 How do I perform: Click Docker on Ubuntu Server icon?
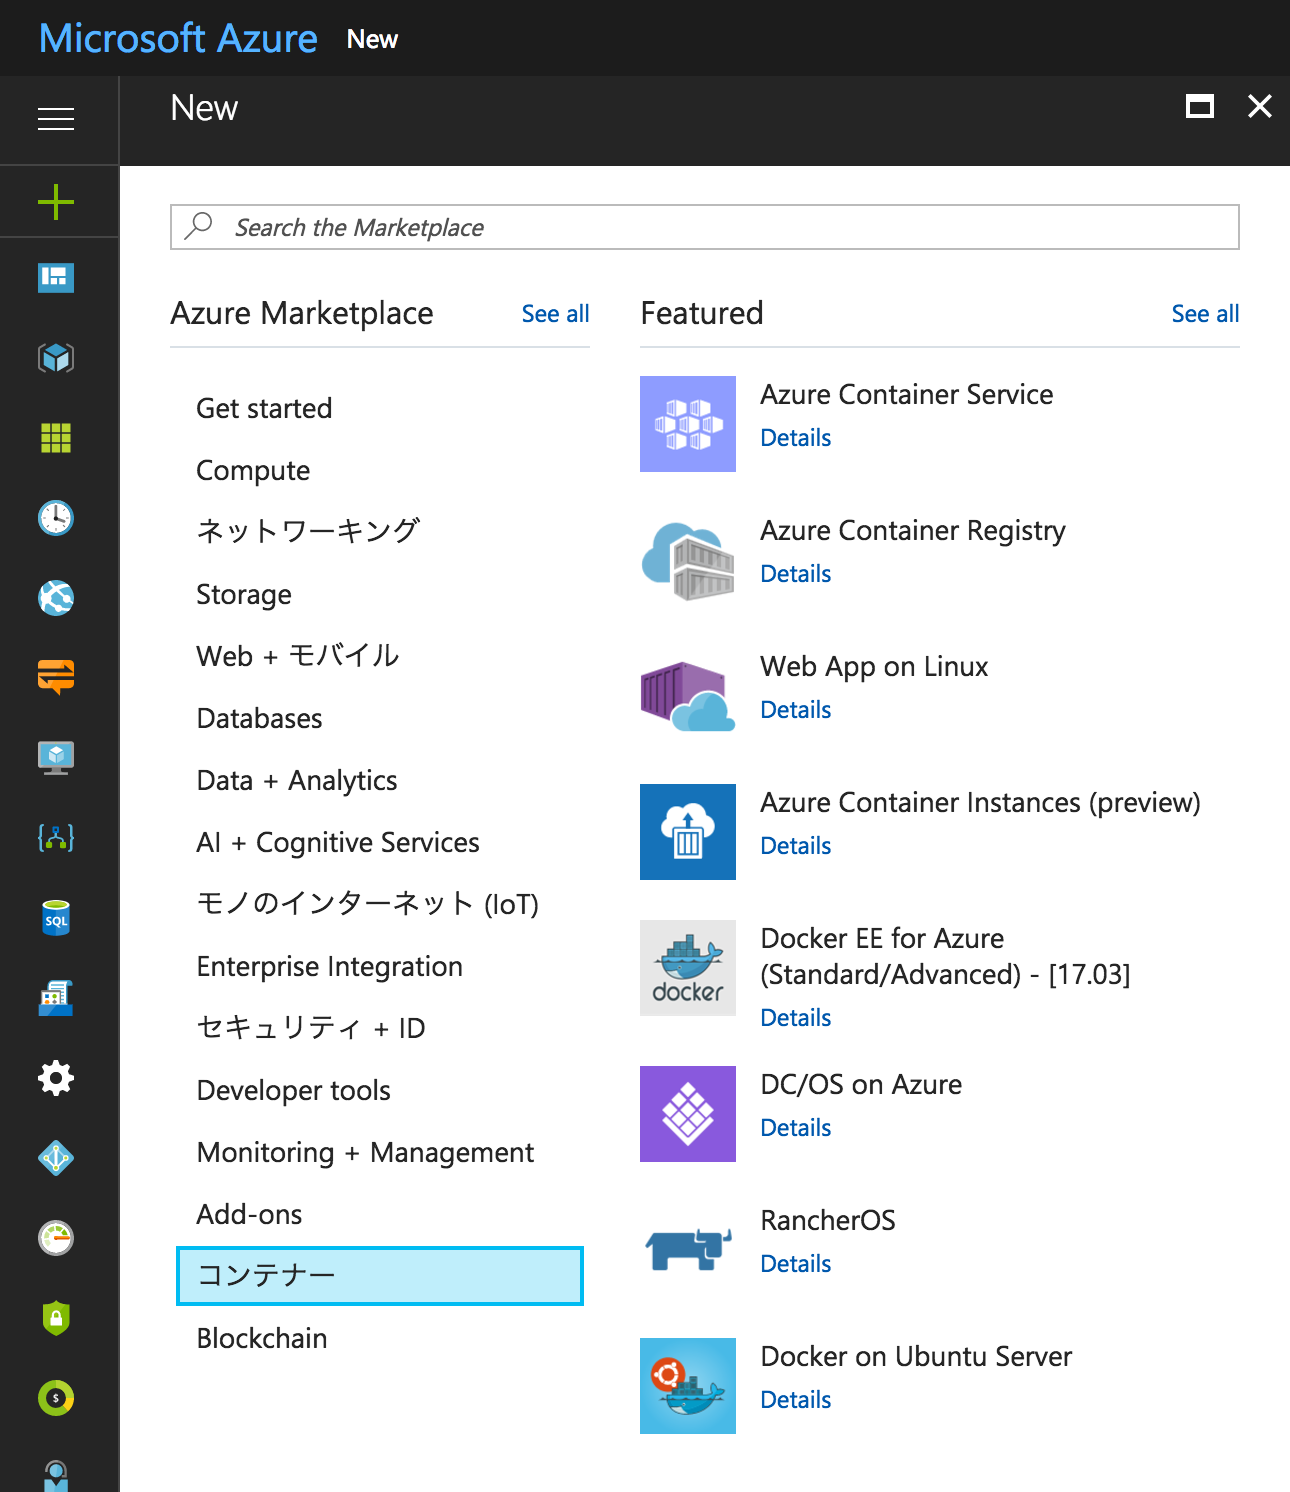click(x=688, y=1386)
